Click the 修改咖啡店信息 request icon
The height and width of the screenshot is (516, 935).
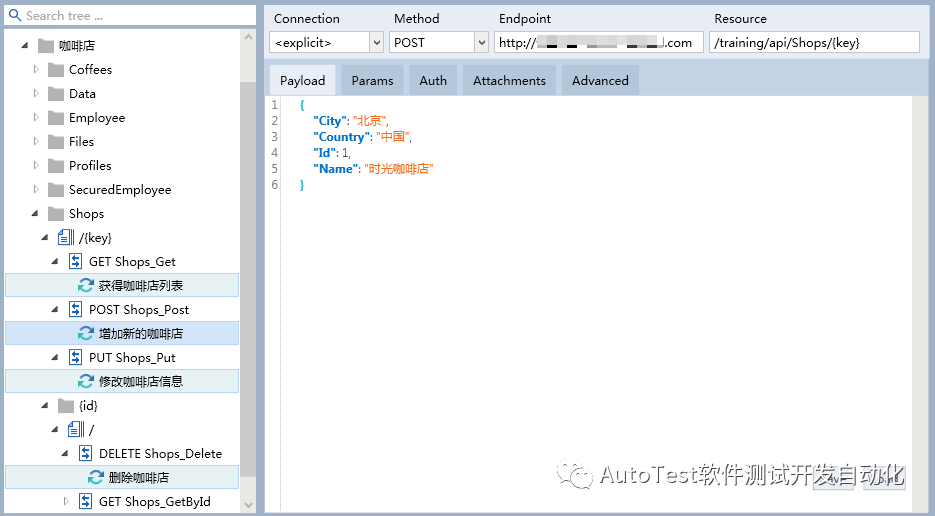[86, 381]
